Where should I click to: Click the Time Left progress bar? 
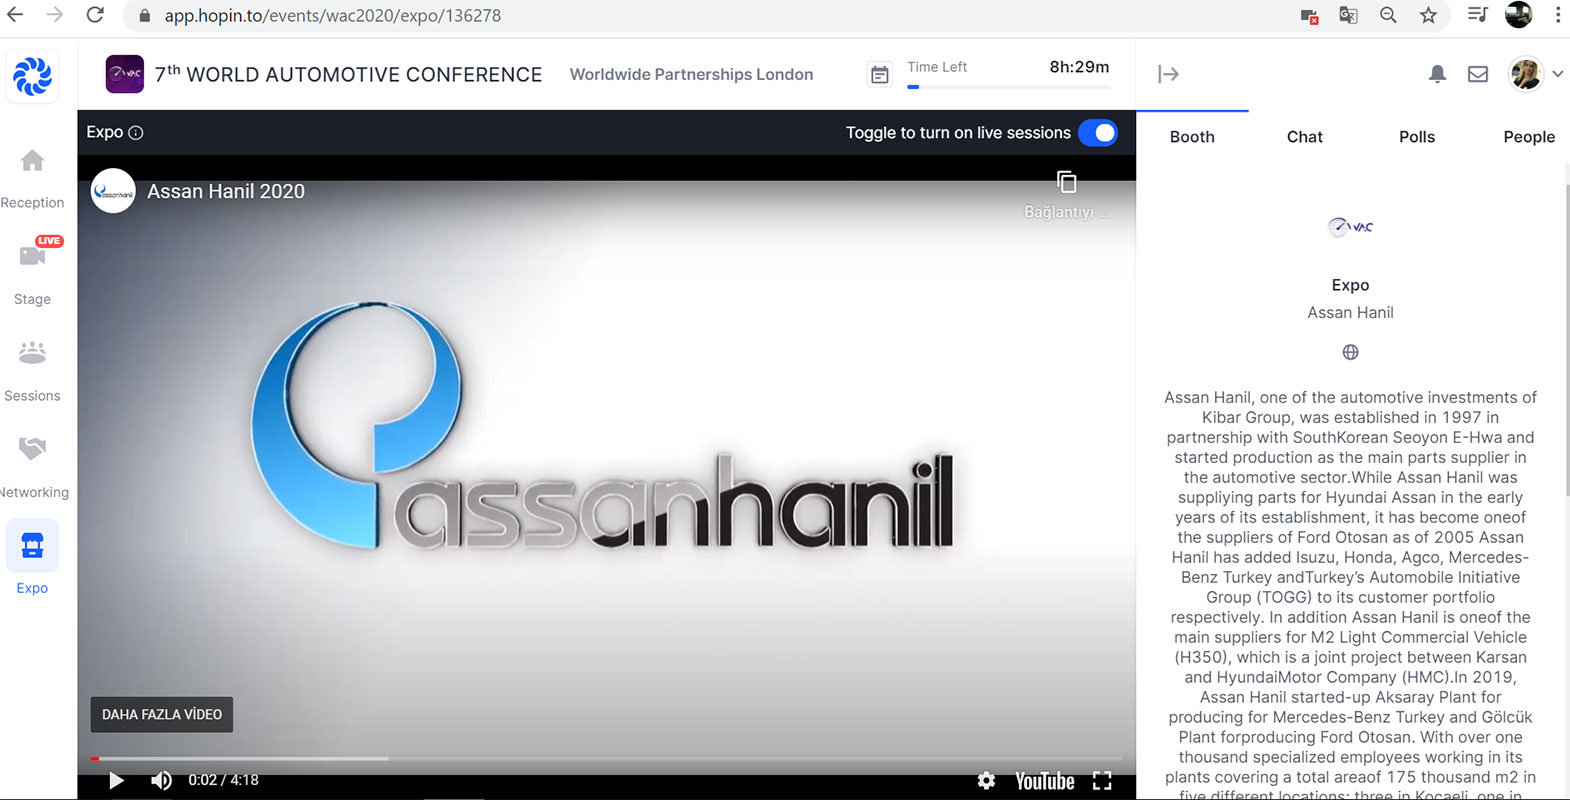pyautogui.click(x=1008, y=87)
